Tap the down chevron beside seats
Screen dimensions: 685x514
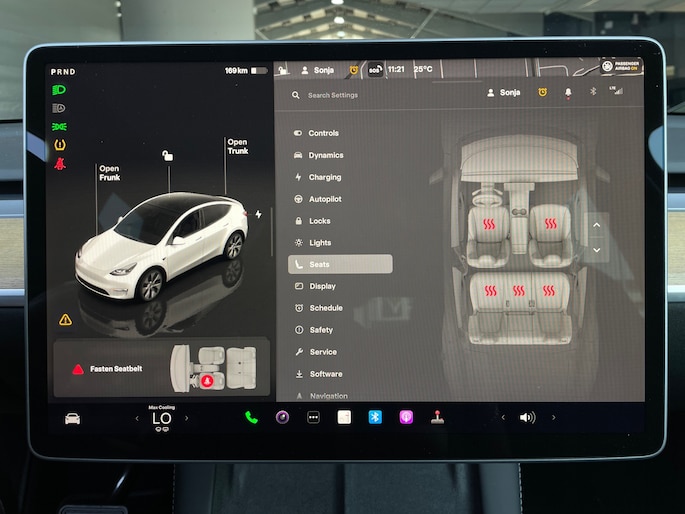tap(597, 250)
